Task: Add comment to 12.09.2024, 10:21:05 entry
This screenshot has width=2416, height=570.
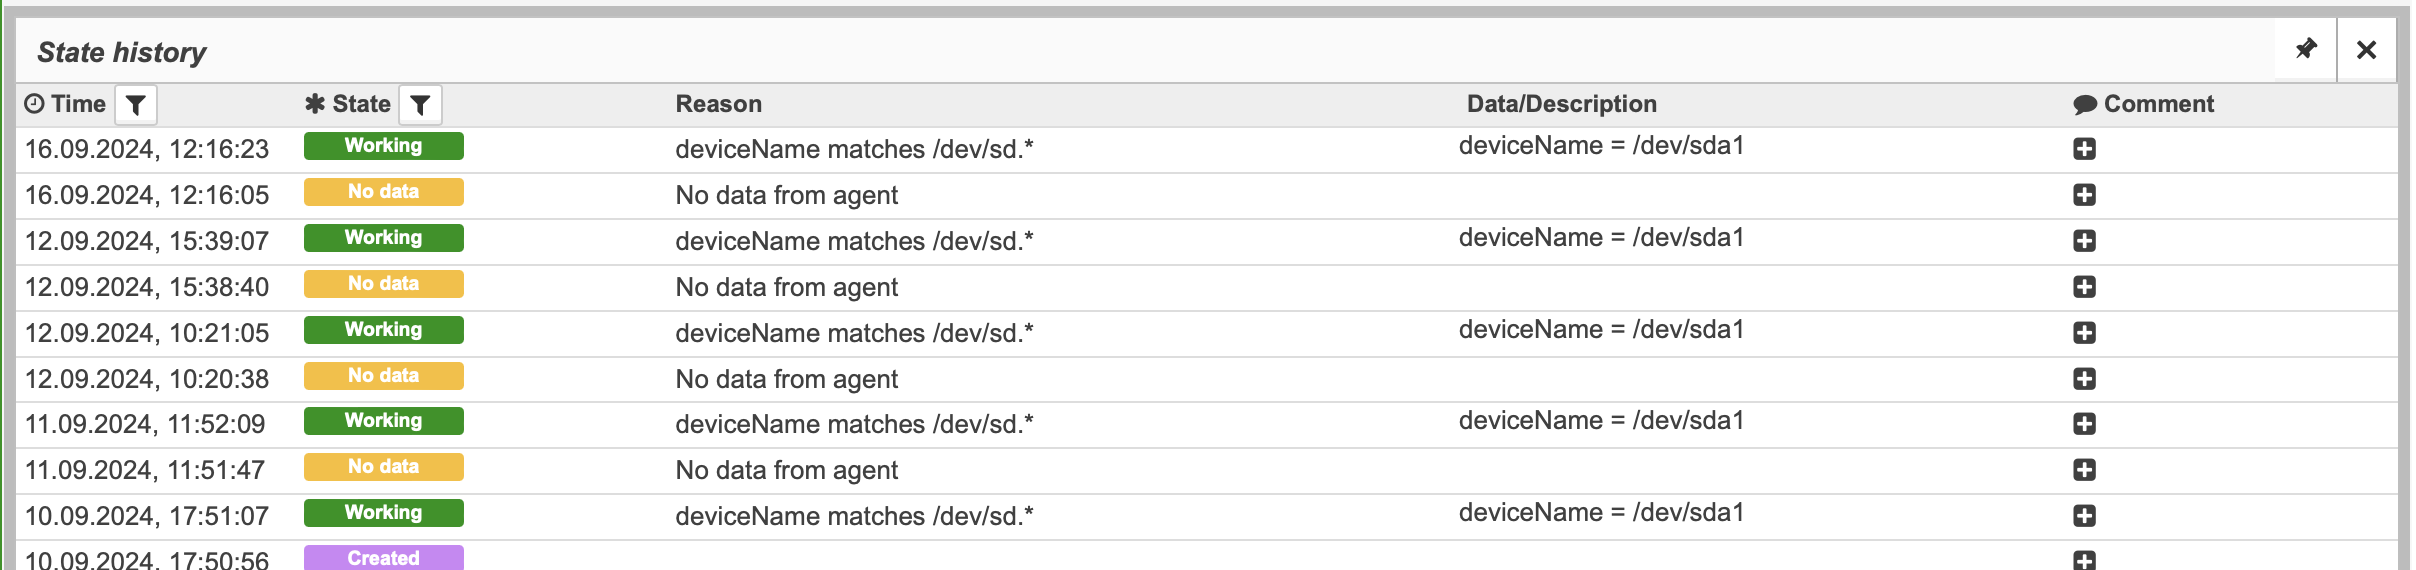Action: [x=2084, y=333]
